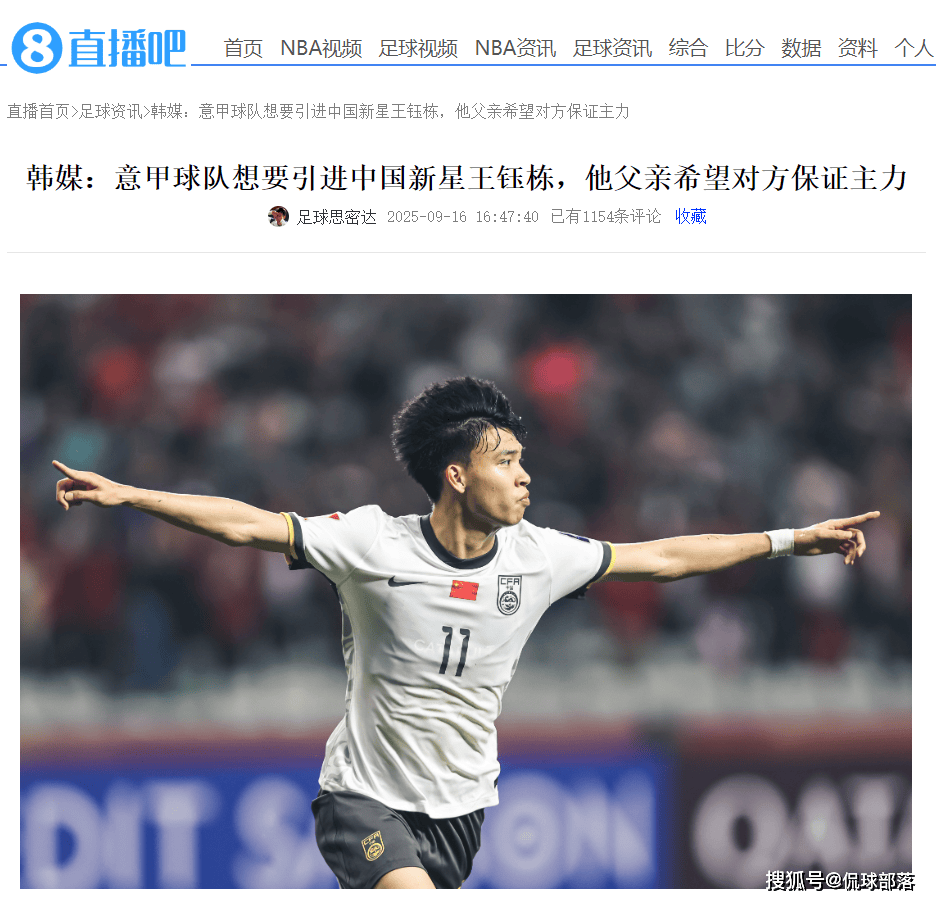Click the article title in the breadcrumb
This screenshot has height=902, width=936.
[x=390, y=112]
